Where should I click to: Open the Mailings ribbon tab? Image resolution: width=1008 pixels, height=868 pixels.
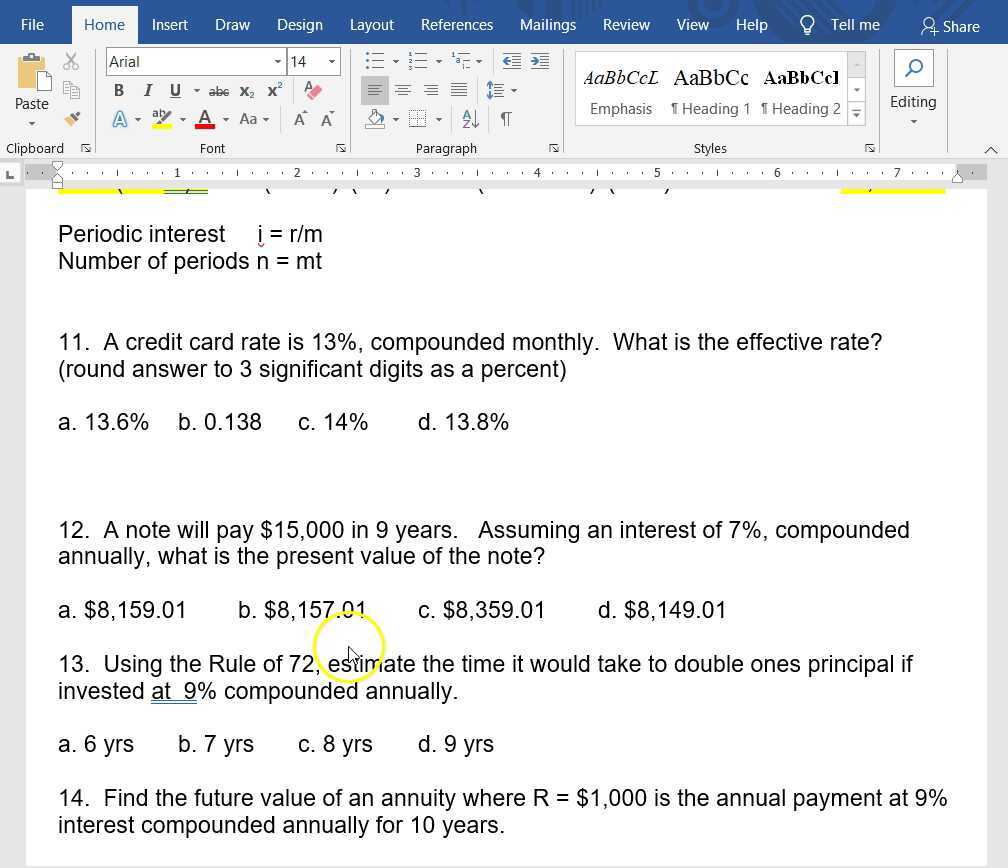tap(548, 25)
